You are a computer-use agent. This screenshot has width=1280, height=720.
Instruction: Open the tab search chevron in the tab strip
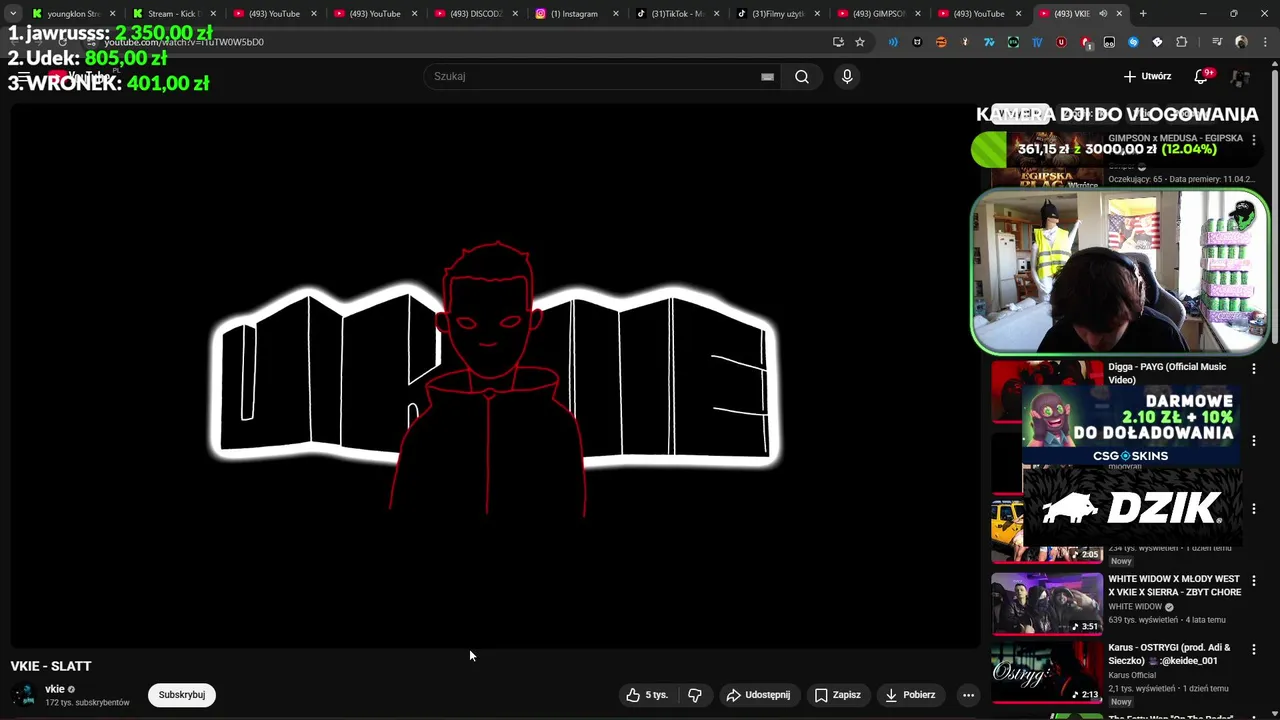(13, 14)
